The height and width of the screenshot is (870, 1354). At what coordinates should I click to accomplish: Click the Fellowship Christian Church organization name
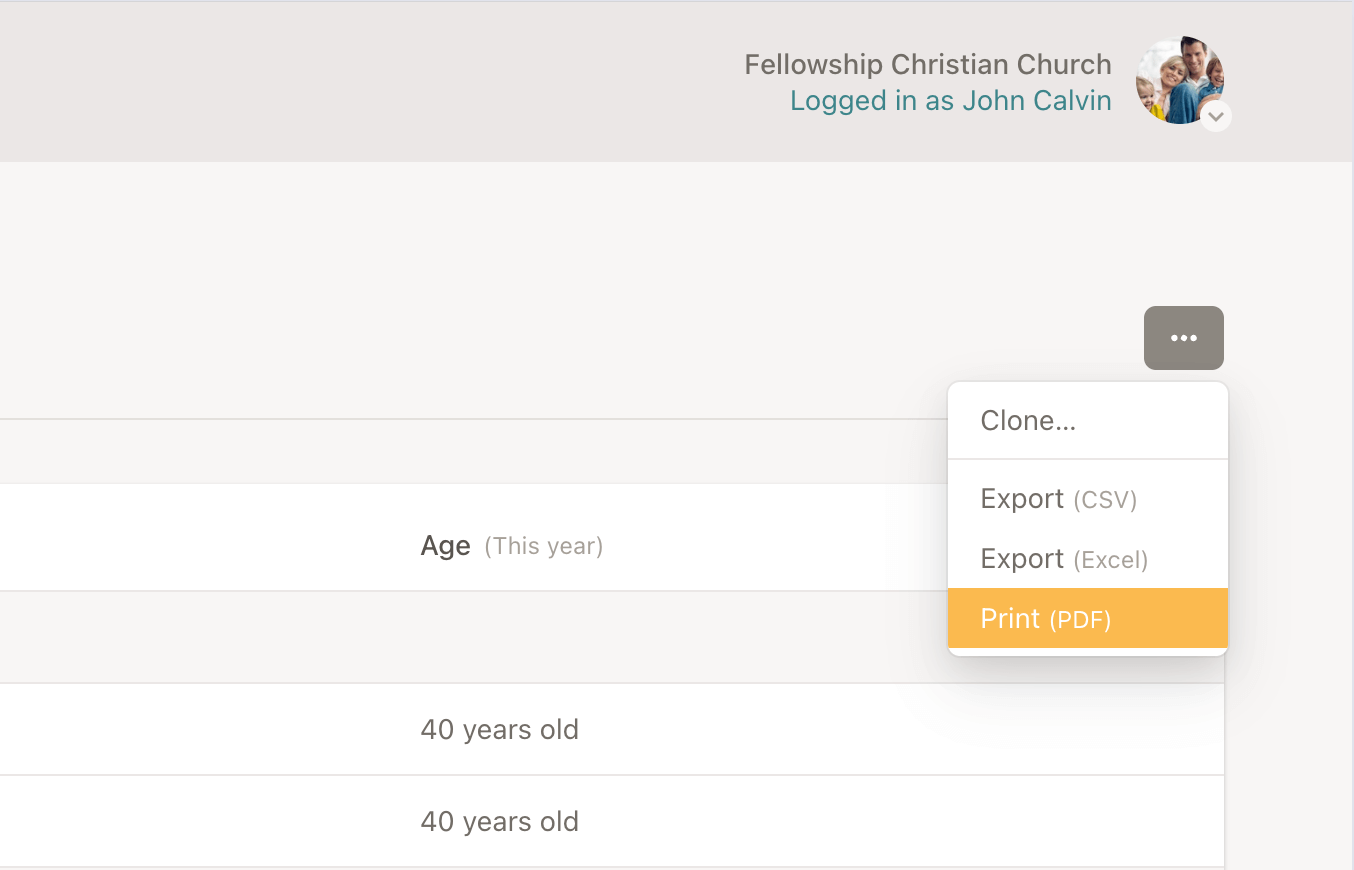[927, 65]
